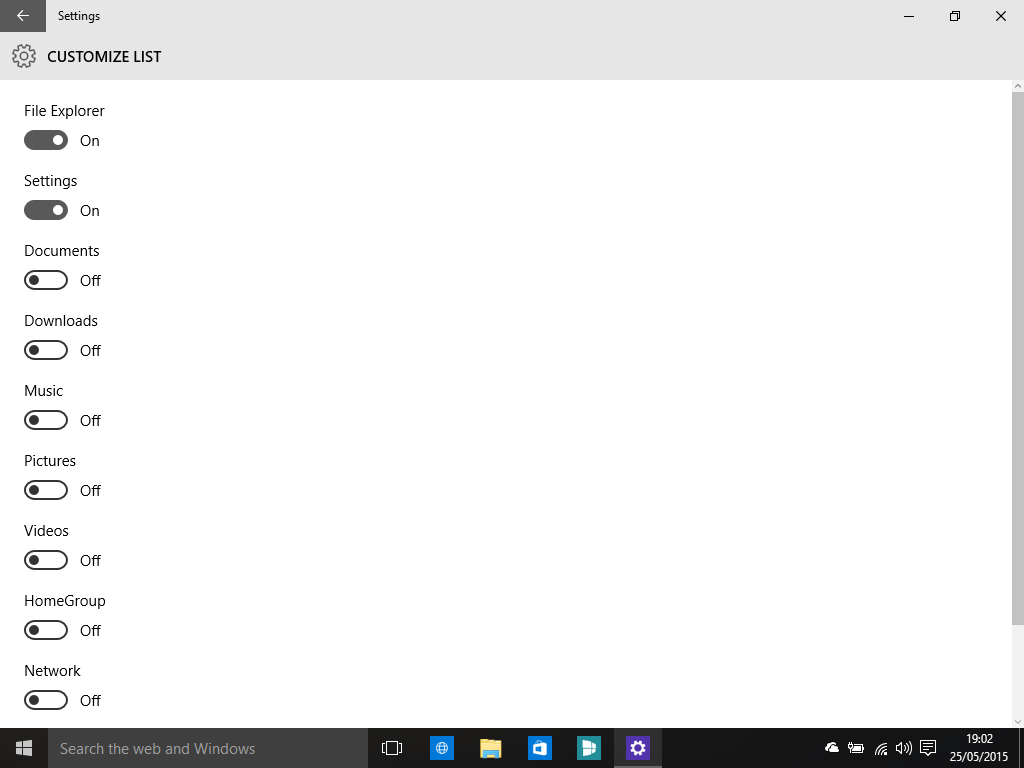Viewport: 1024px width, 768px height.
Task: Turn off the Settings toggle
Action: 46,210
